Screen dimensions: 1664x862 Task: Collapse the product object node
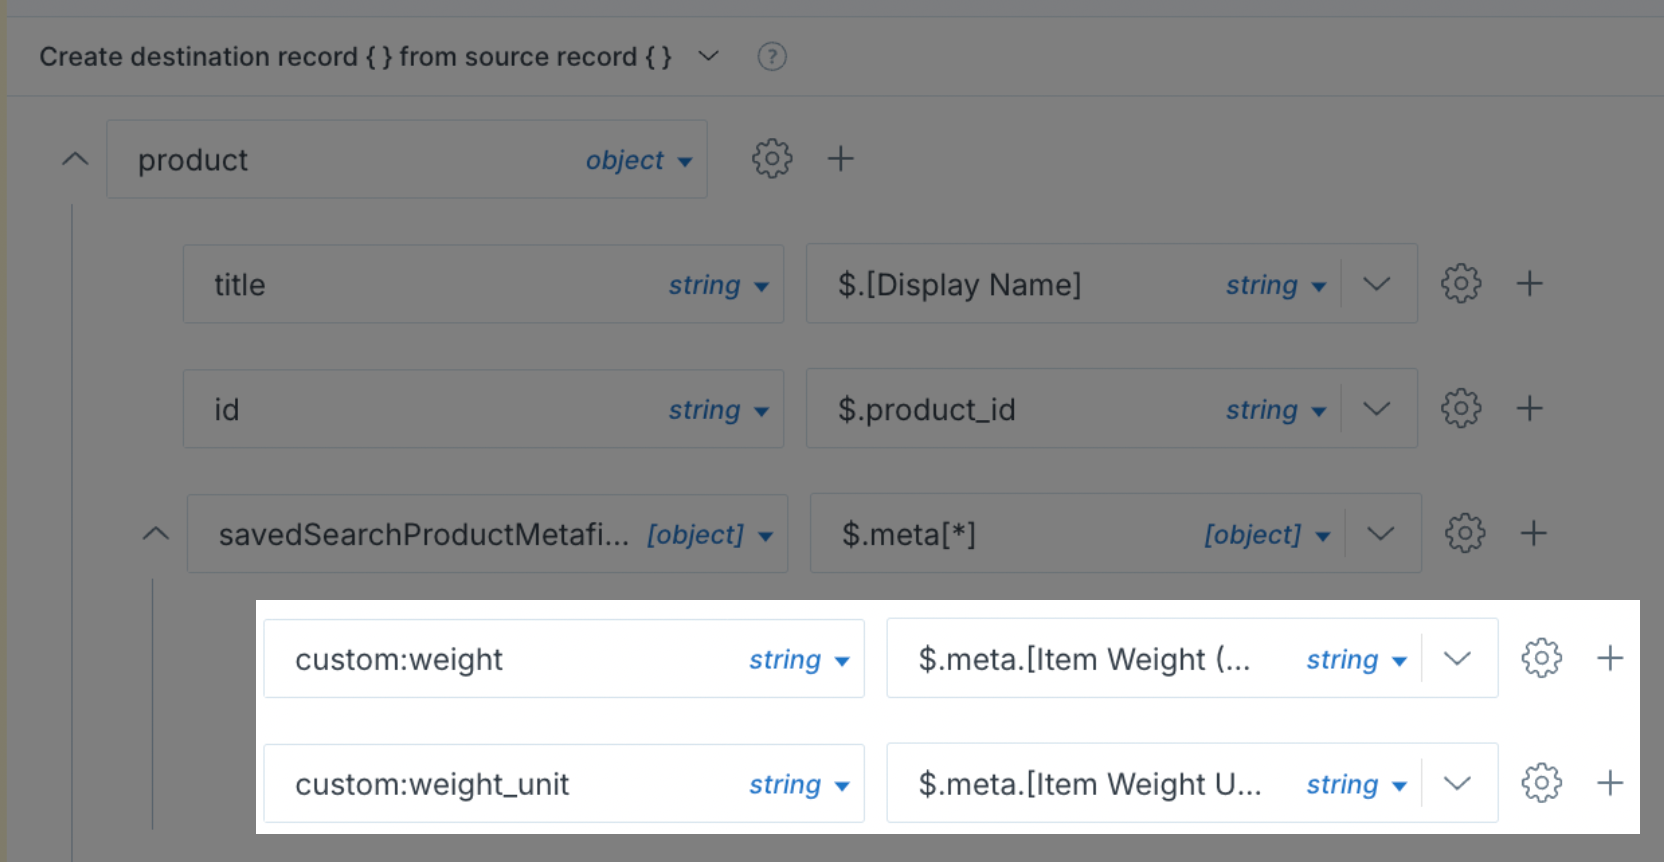coord(75,159)
